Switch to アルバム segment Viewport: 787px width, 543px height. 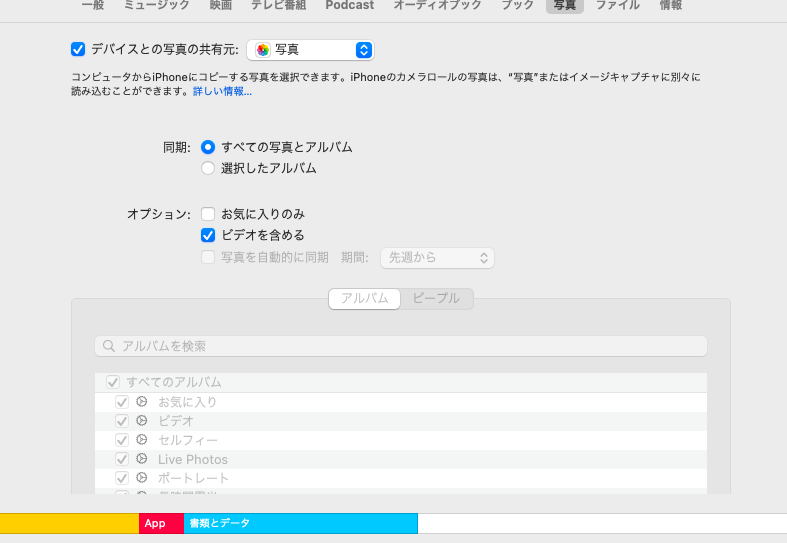[x=364, y=299]
